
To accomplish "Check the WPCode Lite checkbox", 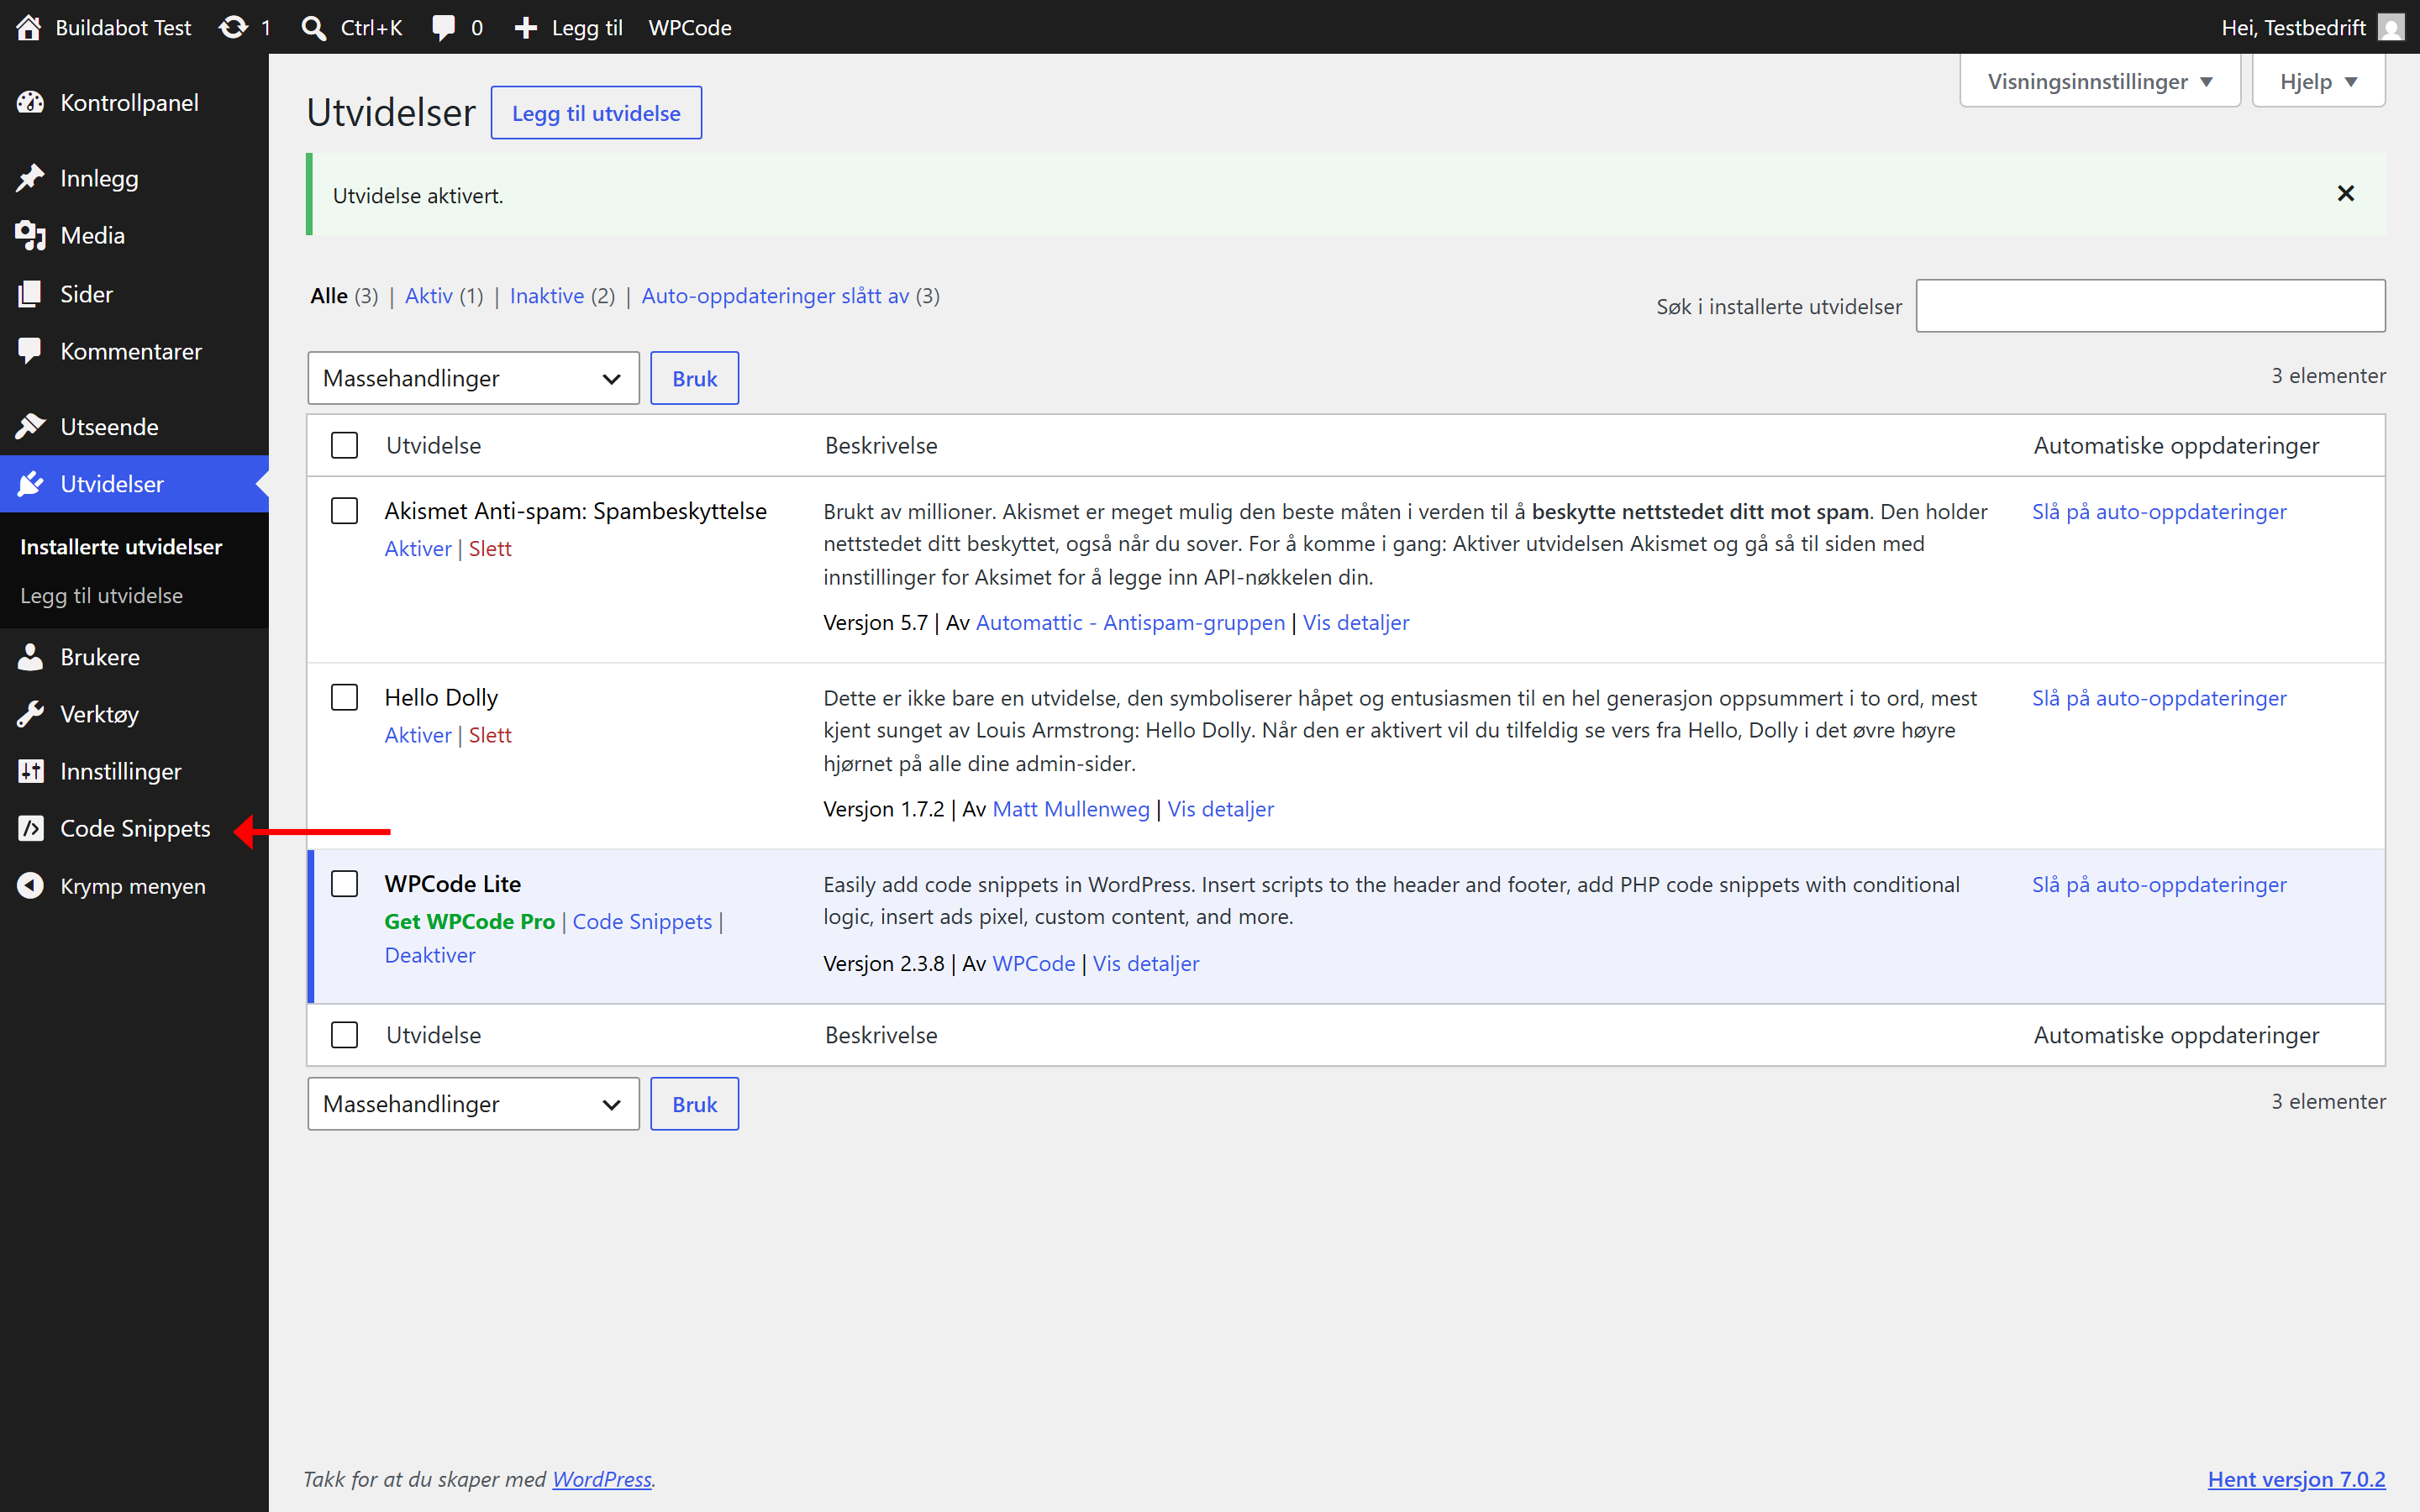I will click(344, 884).
